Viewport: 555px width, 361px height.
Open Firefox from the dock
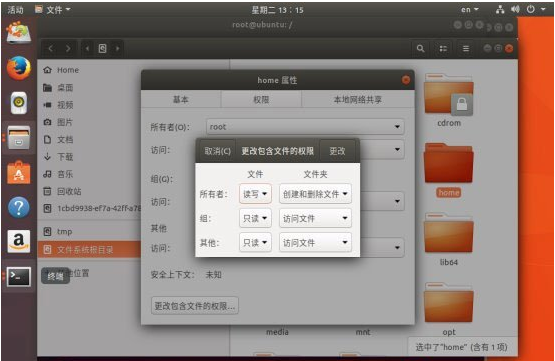pyautogui.click(x=18, y=68)
